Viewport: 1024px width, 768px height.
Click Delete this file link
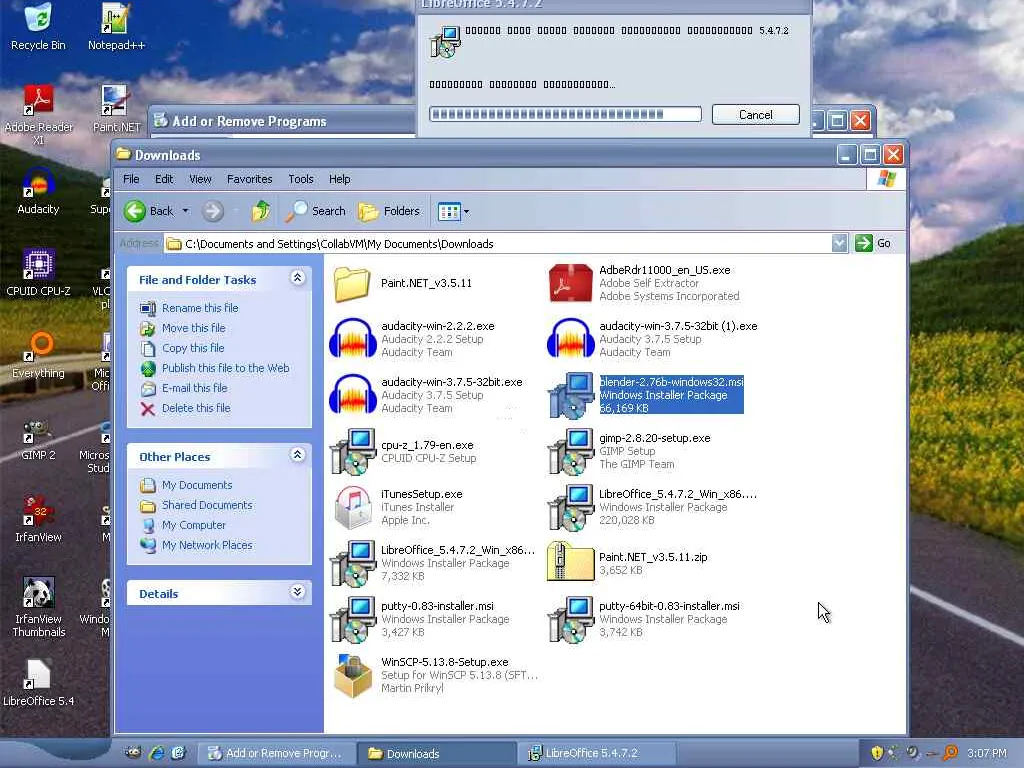coord(196,408)
